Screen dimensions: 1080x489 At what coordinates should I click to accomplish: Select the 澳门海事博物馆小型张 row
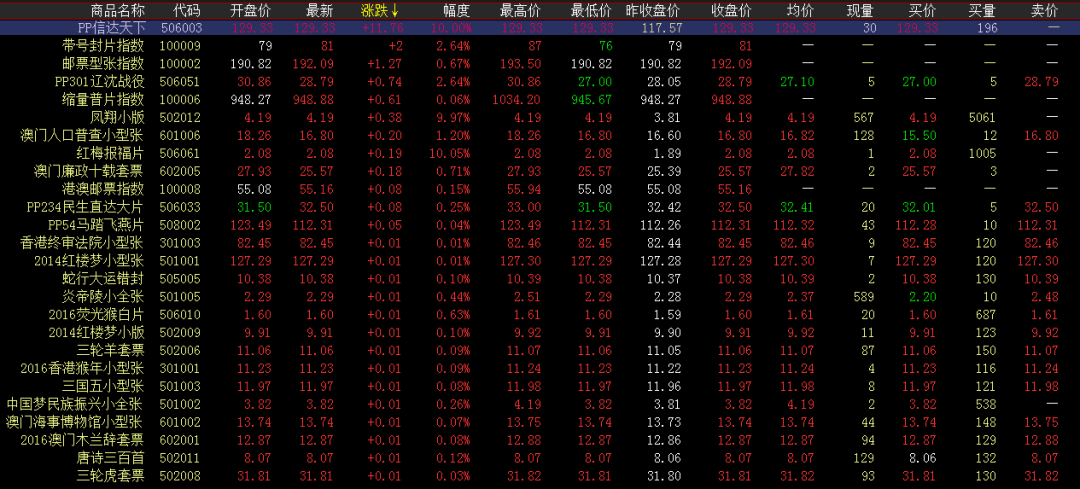point(540,422)
